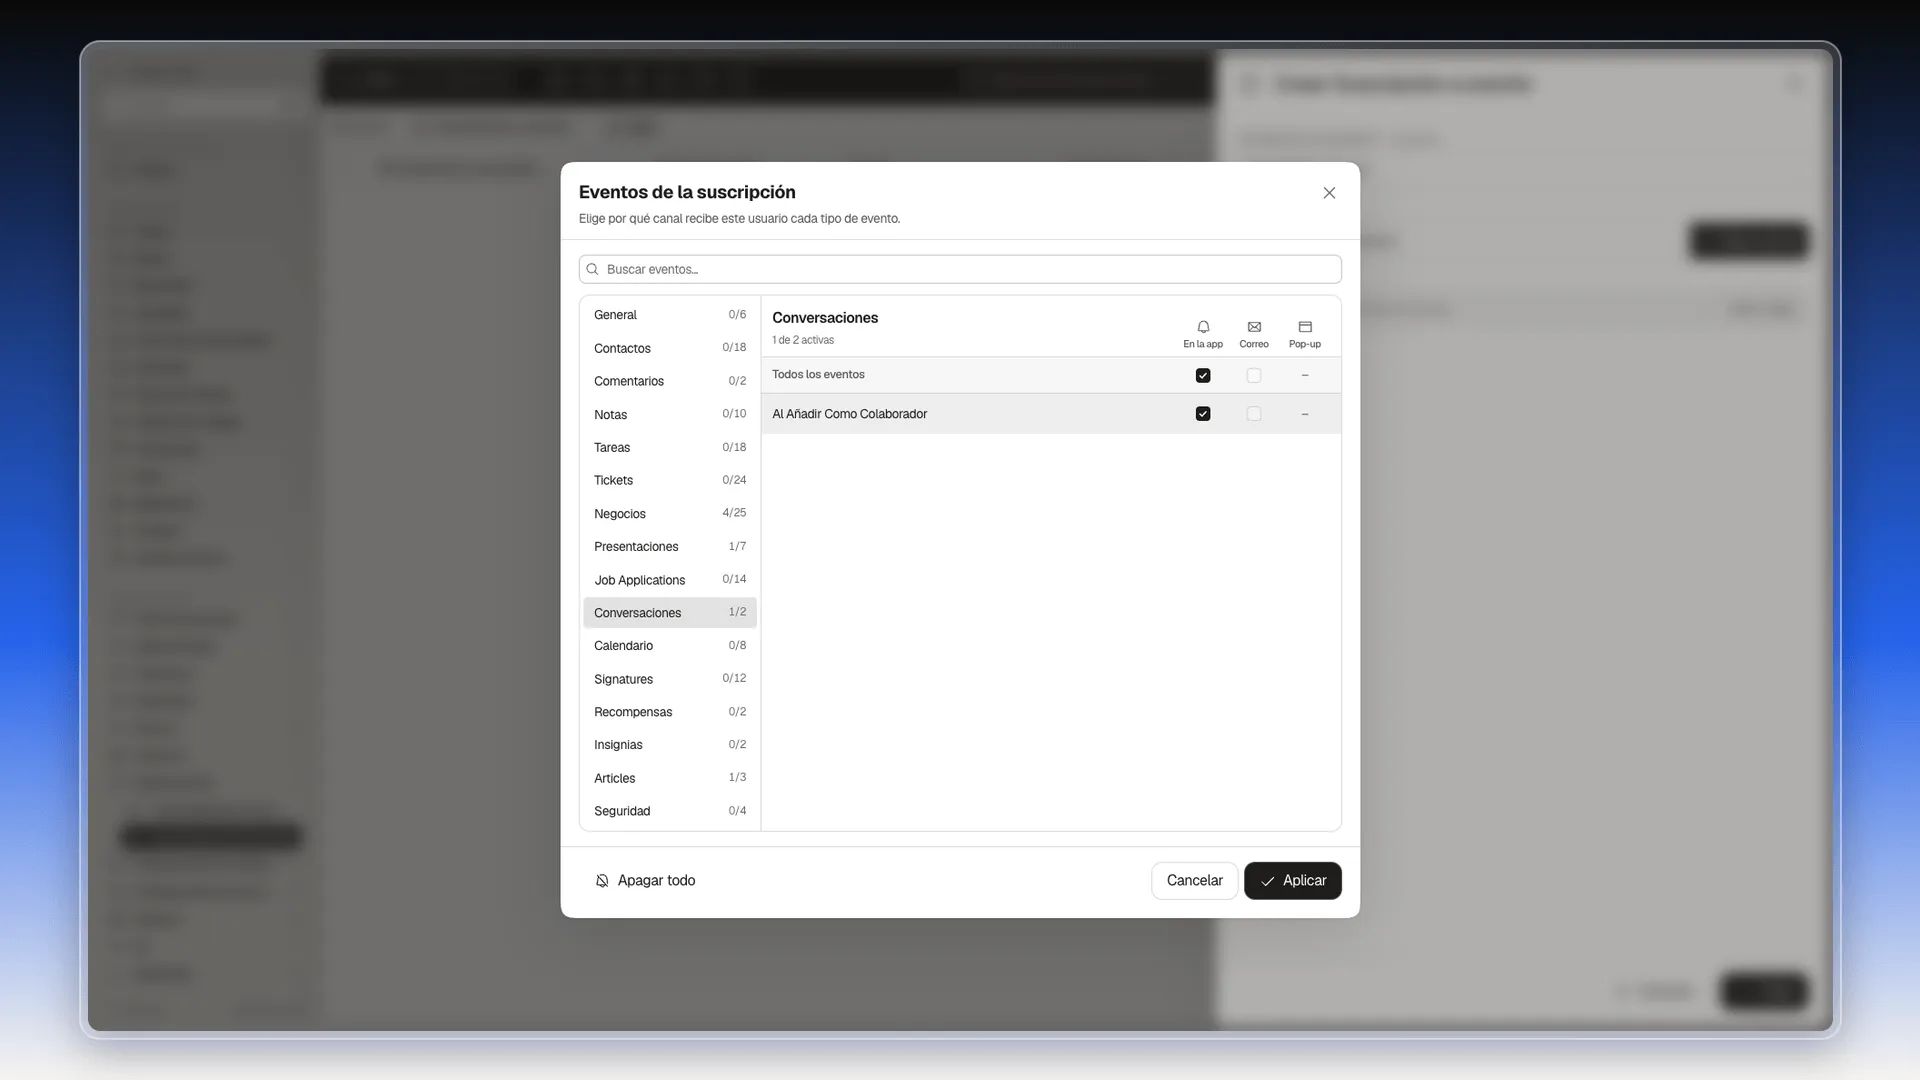1920x1080 pixels.
Task: Click the 1 de 2 activas text
Action: point(803,340)
